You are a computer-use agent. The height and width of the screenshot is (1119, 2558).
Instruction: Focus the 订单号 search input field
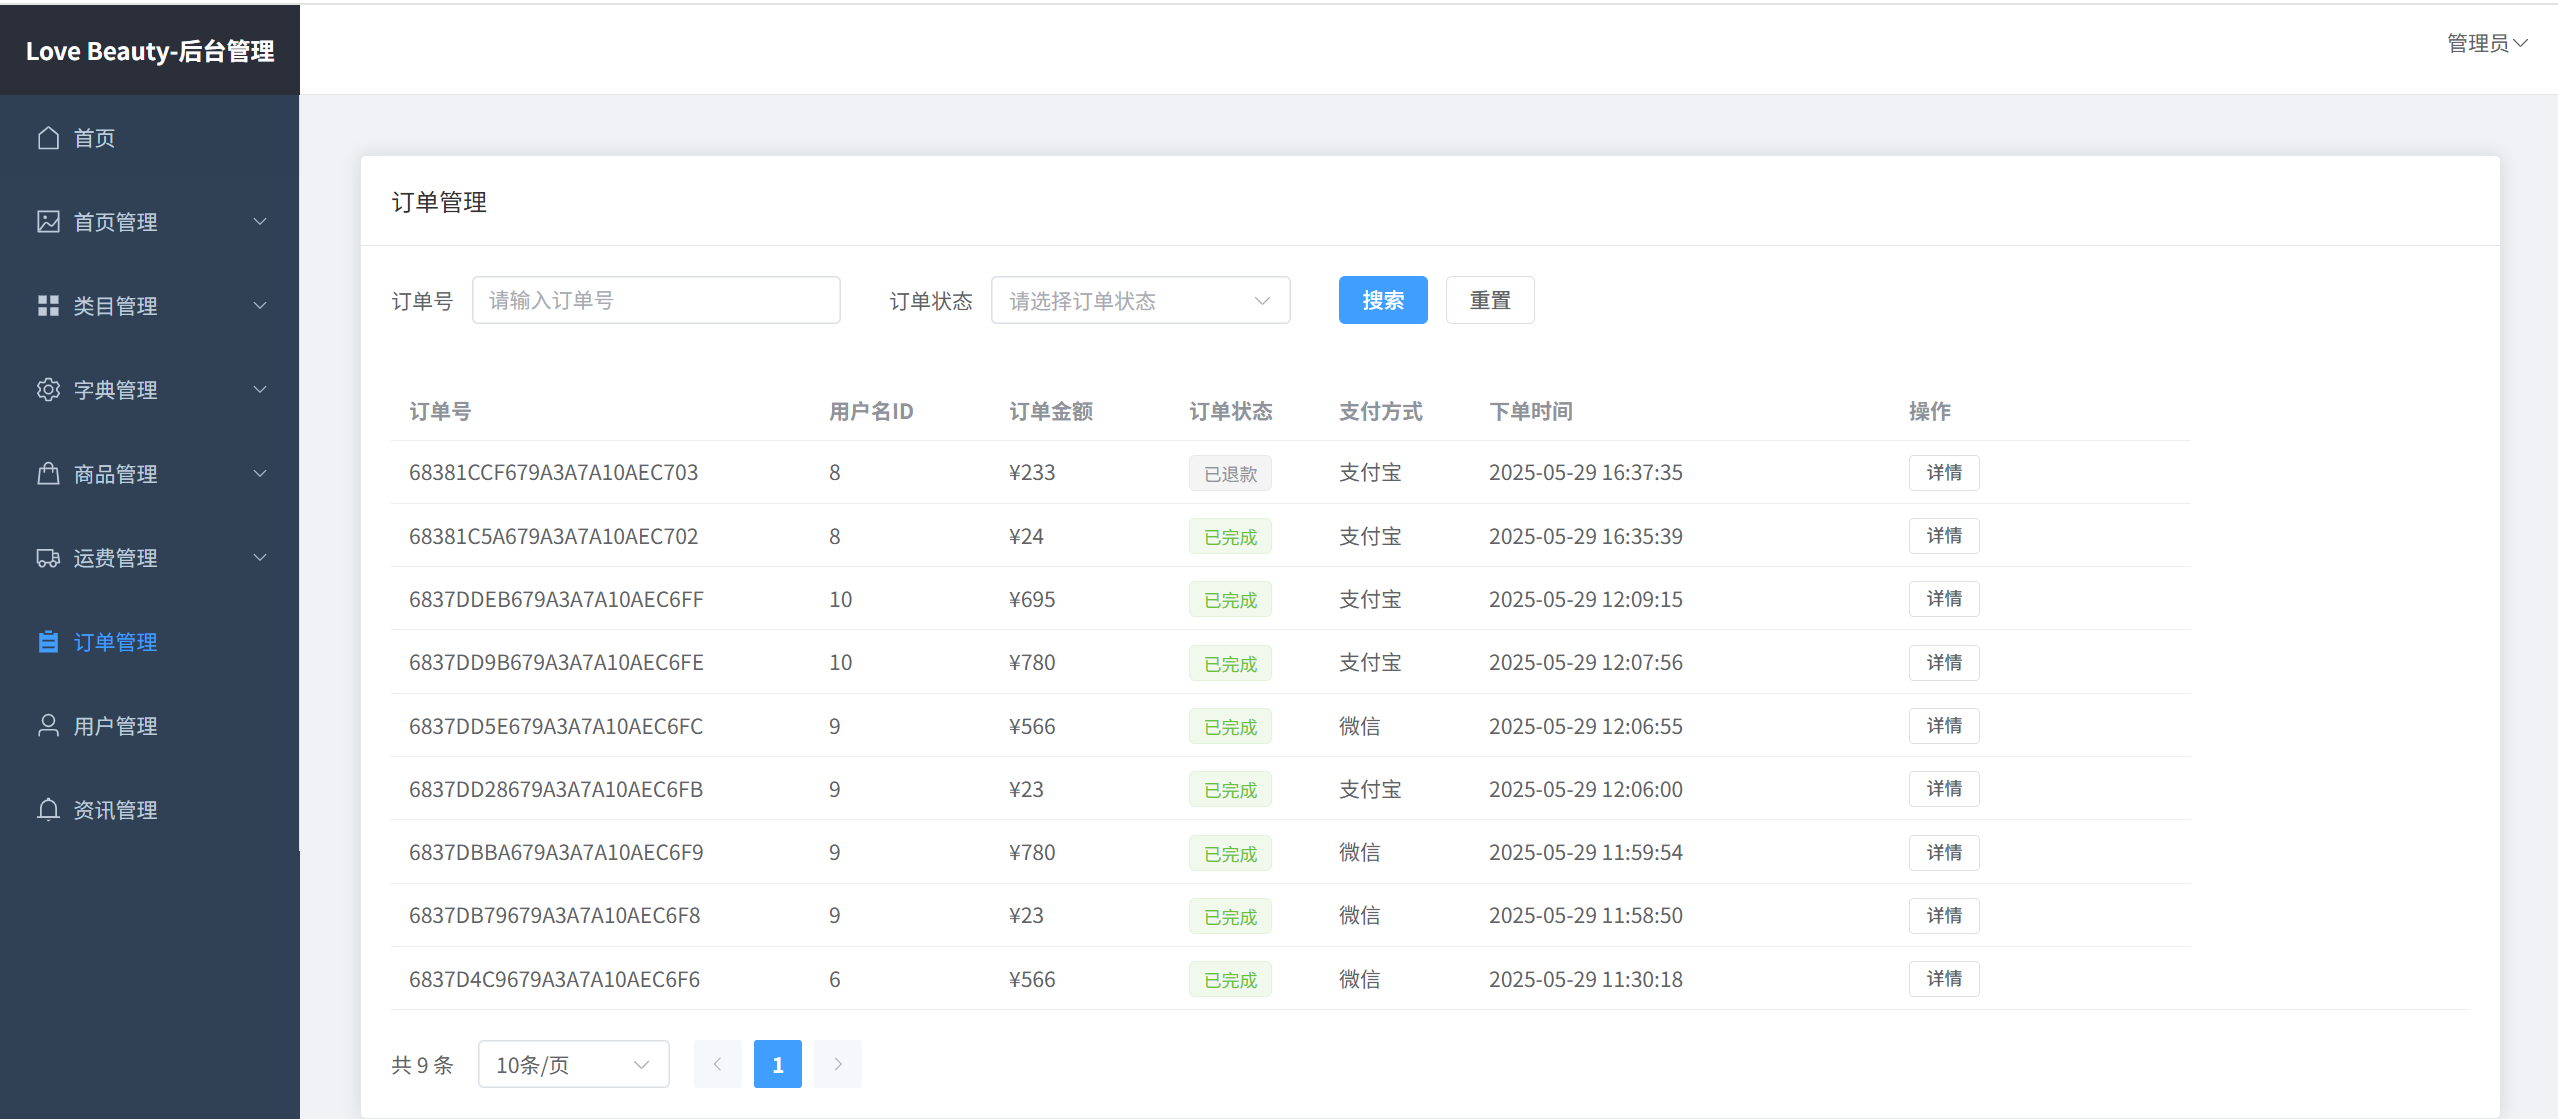(x=656, y=301)
